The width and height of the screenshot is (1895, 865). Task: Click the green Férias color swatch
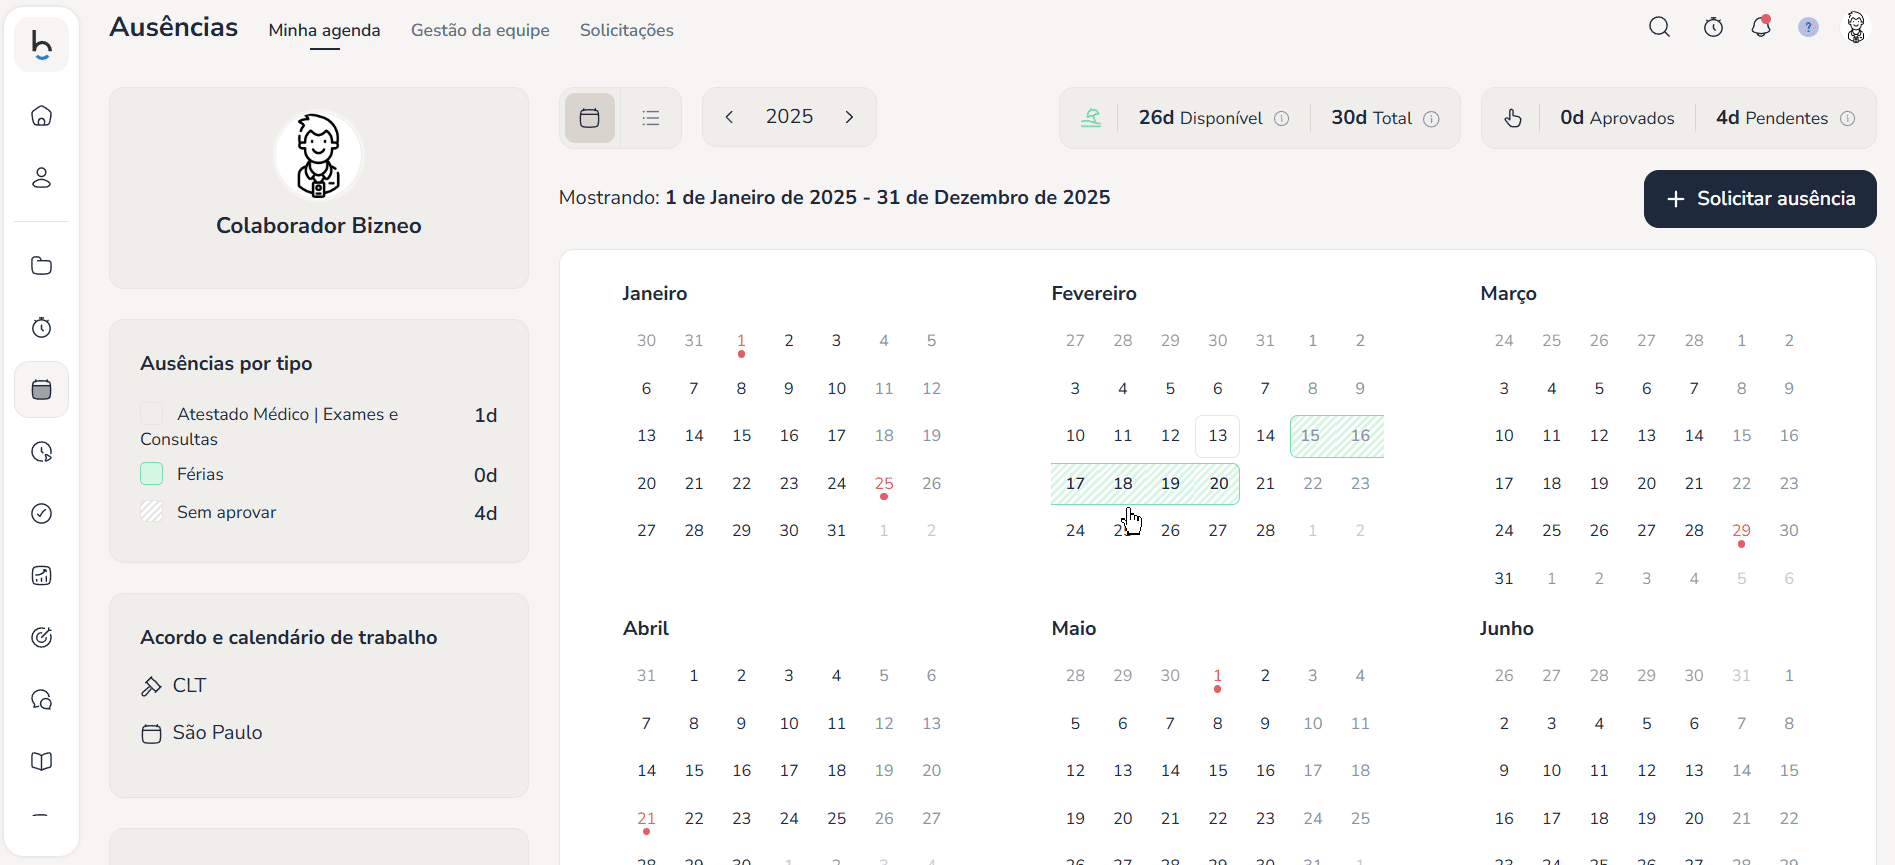point(152,474)
